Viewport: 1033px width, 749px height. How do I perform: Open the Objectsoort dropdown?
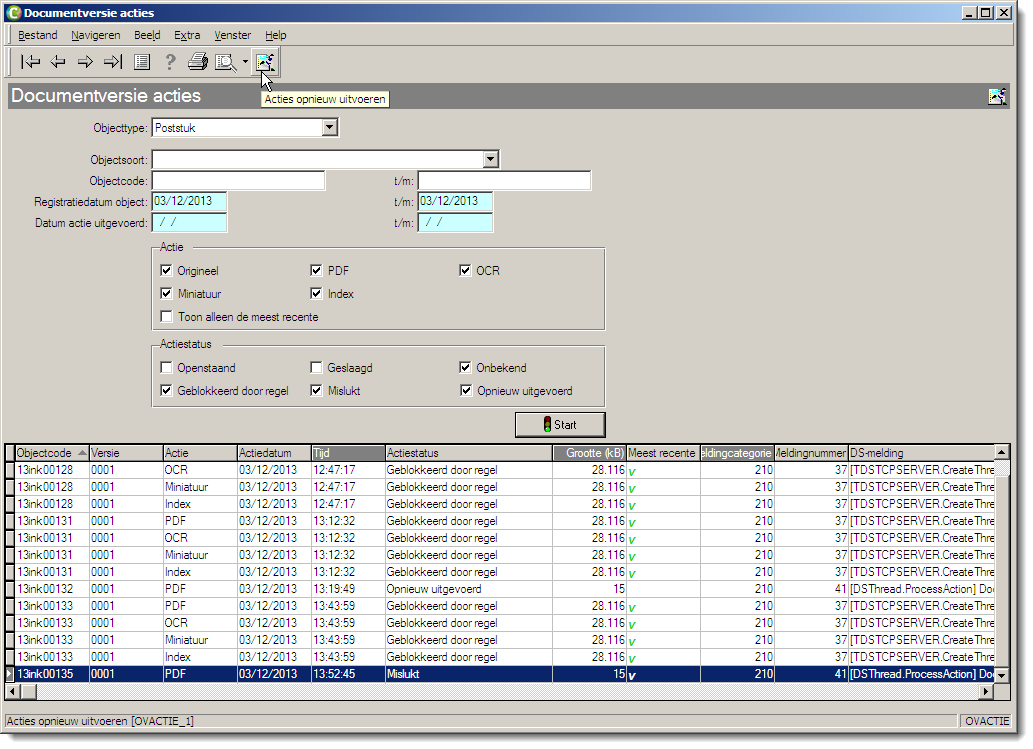490,159
